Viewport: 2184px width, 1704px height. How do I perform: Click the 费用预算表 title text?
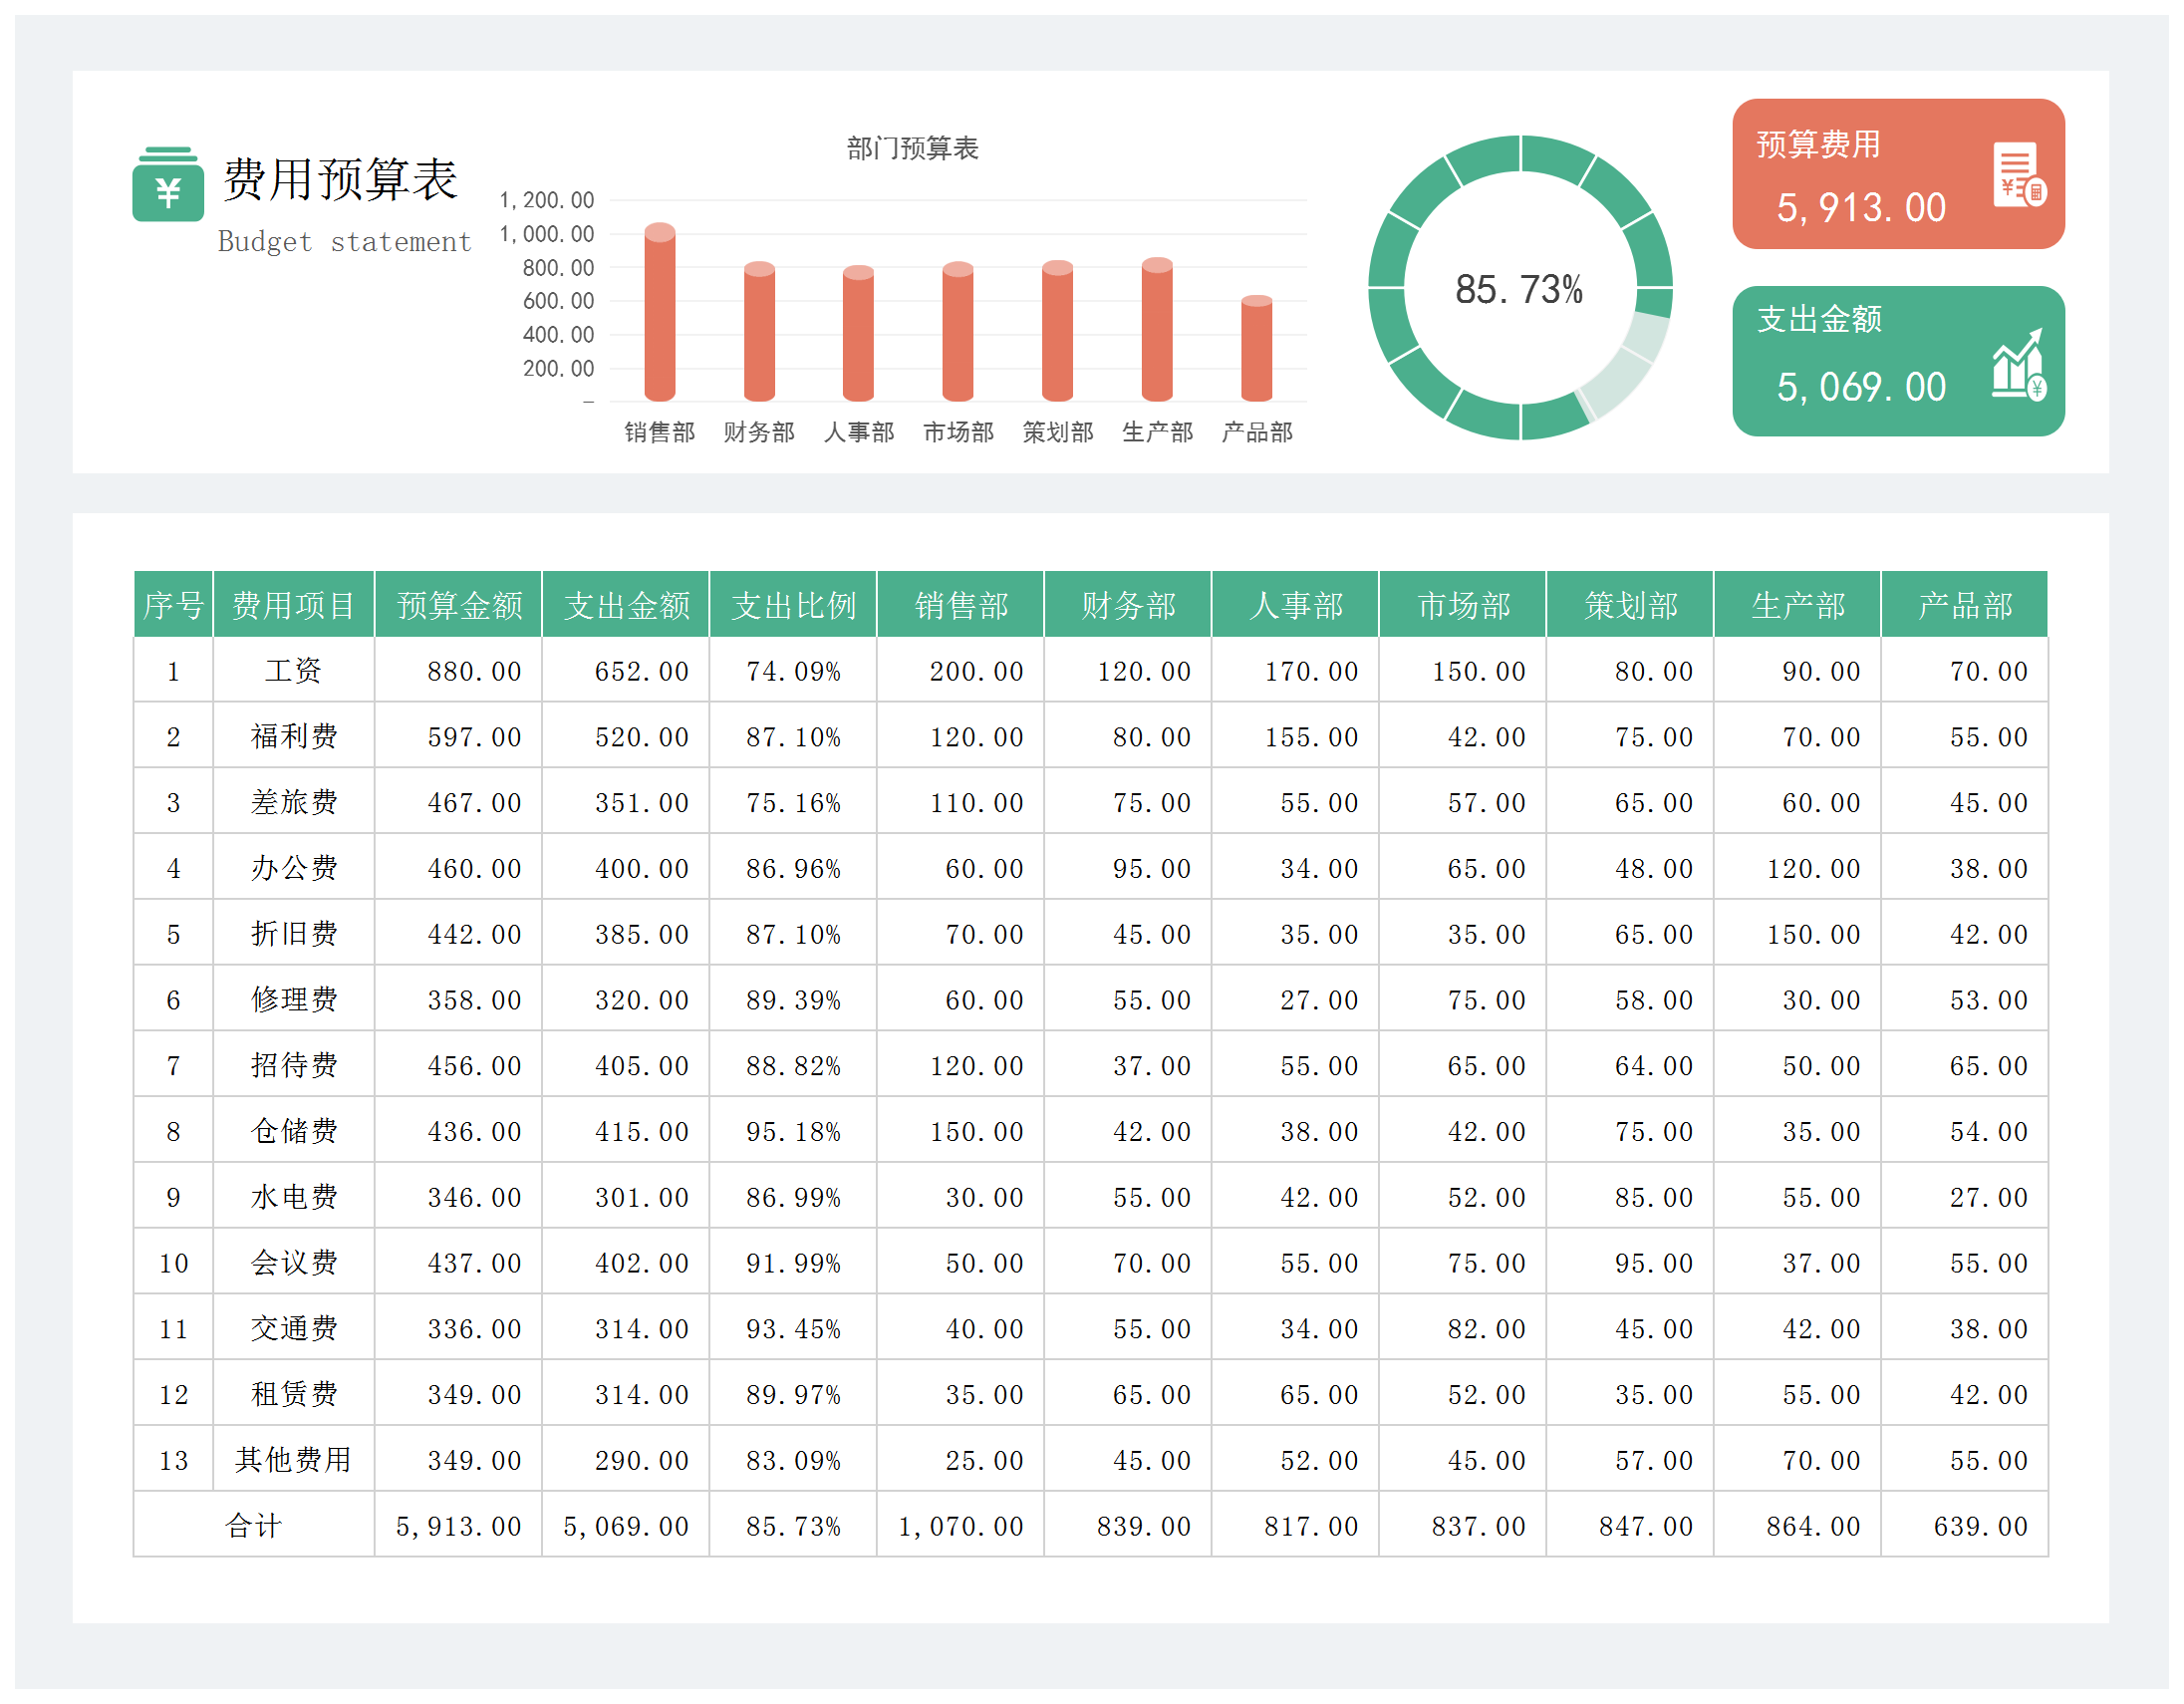[340, 180]
